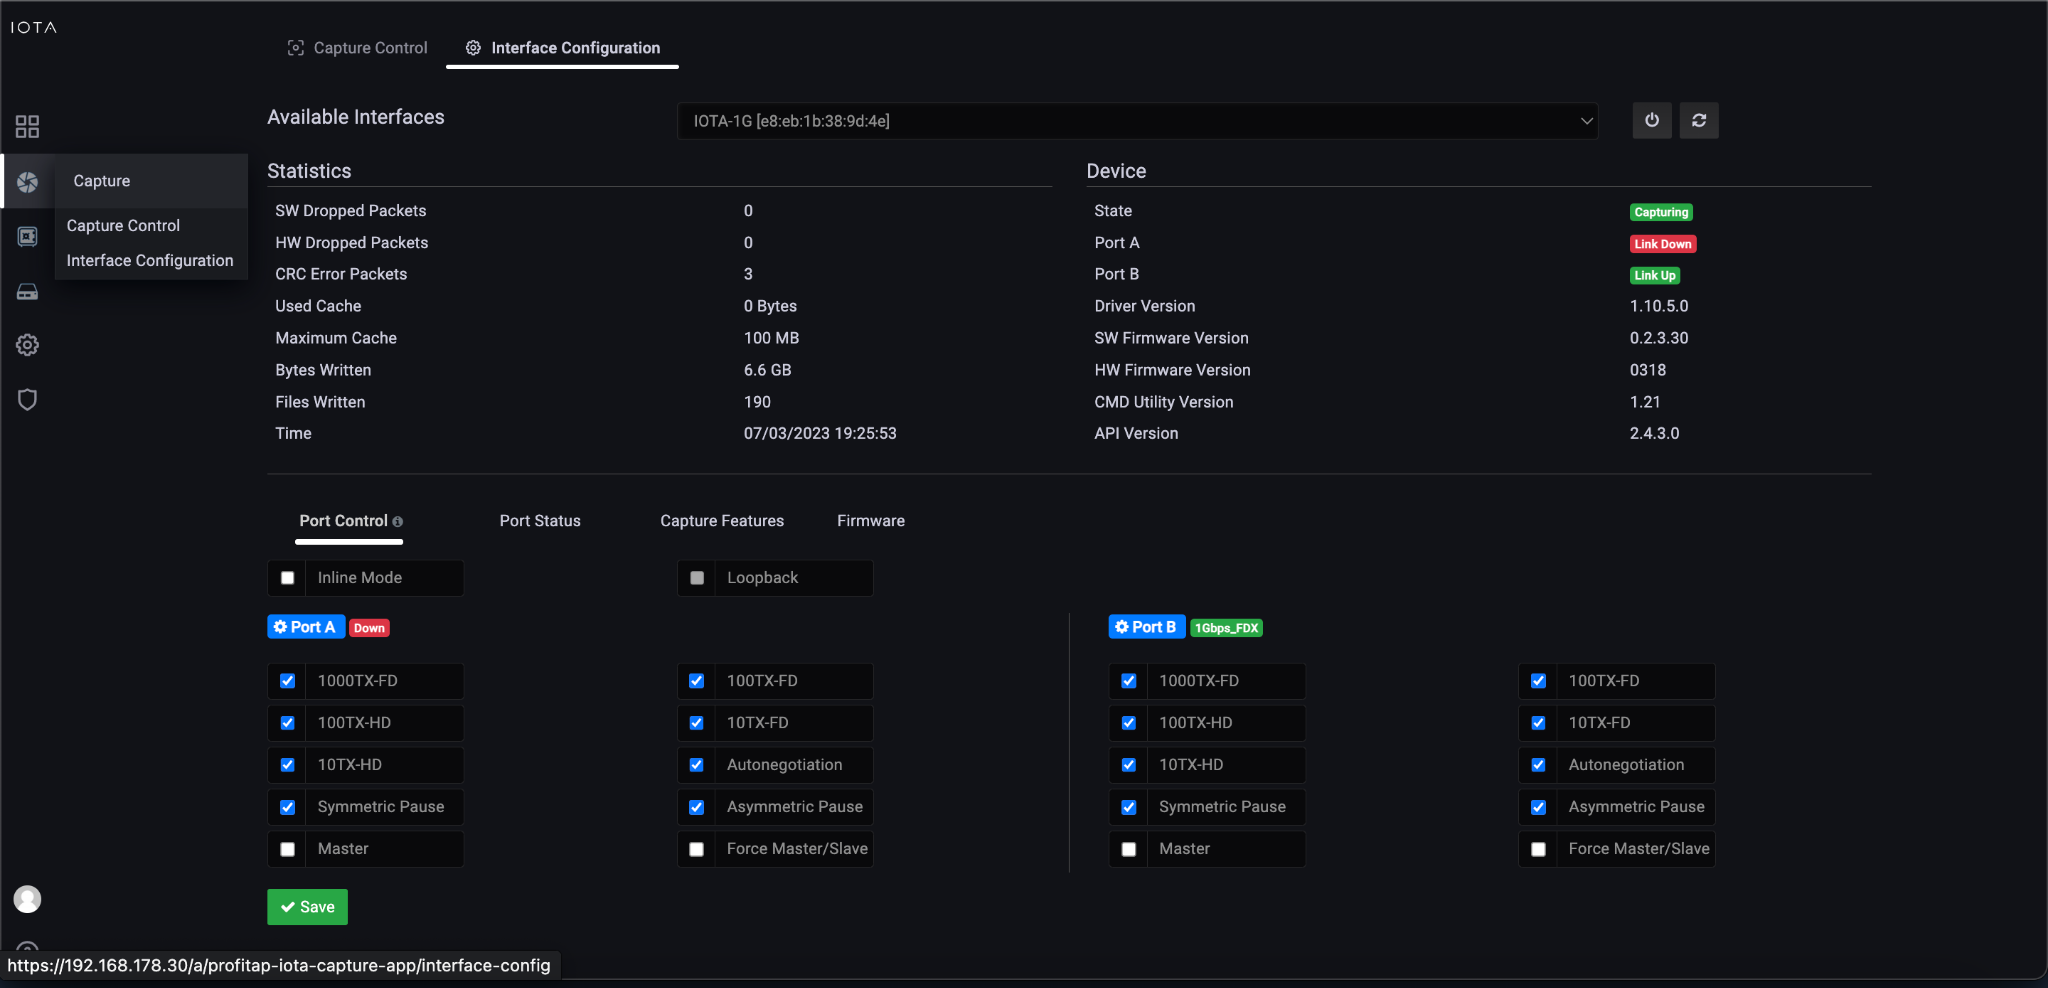The width and height of the screenshot is (2048, 988).
Task: Switch to the Capture Control tab
Action: click(x=357, y=48)
